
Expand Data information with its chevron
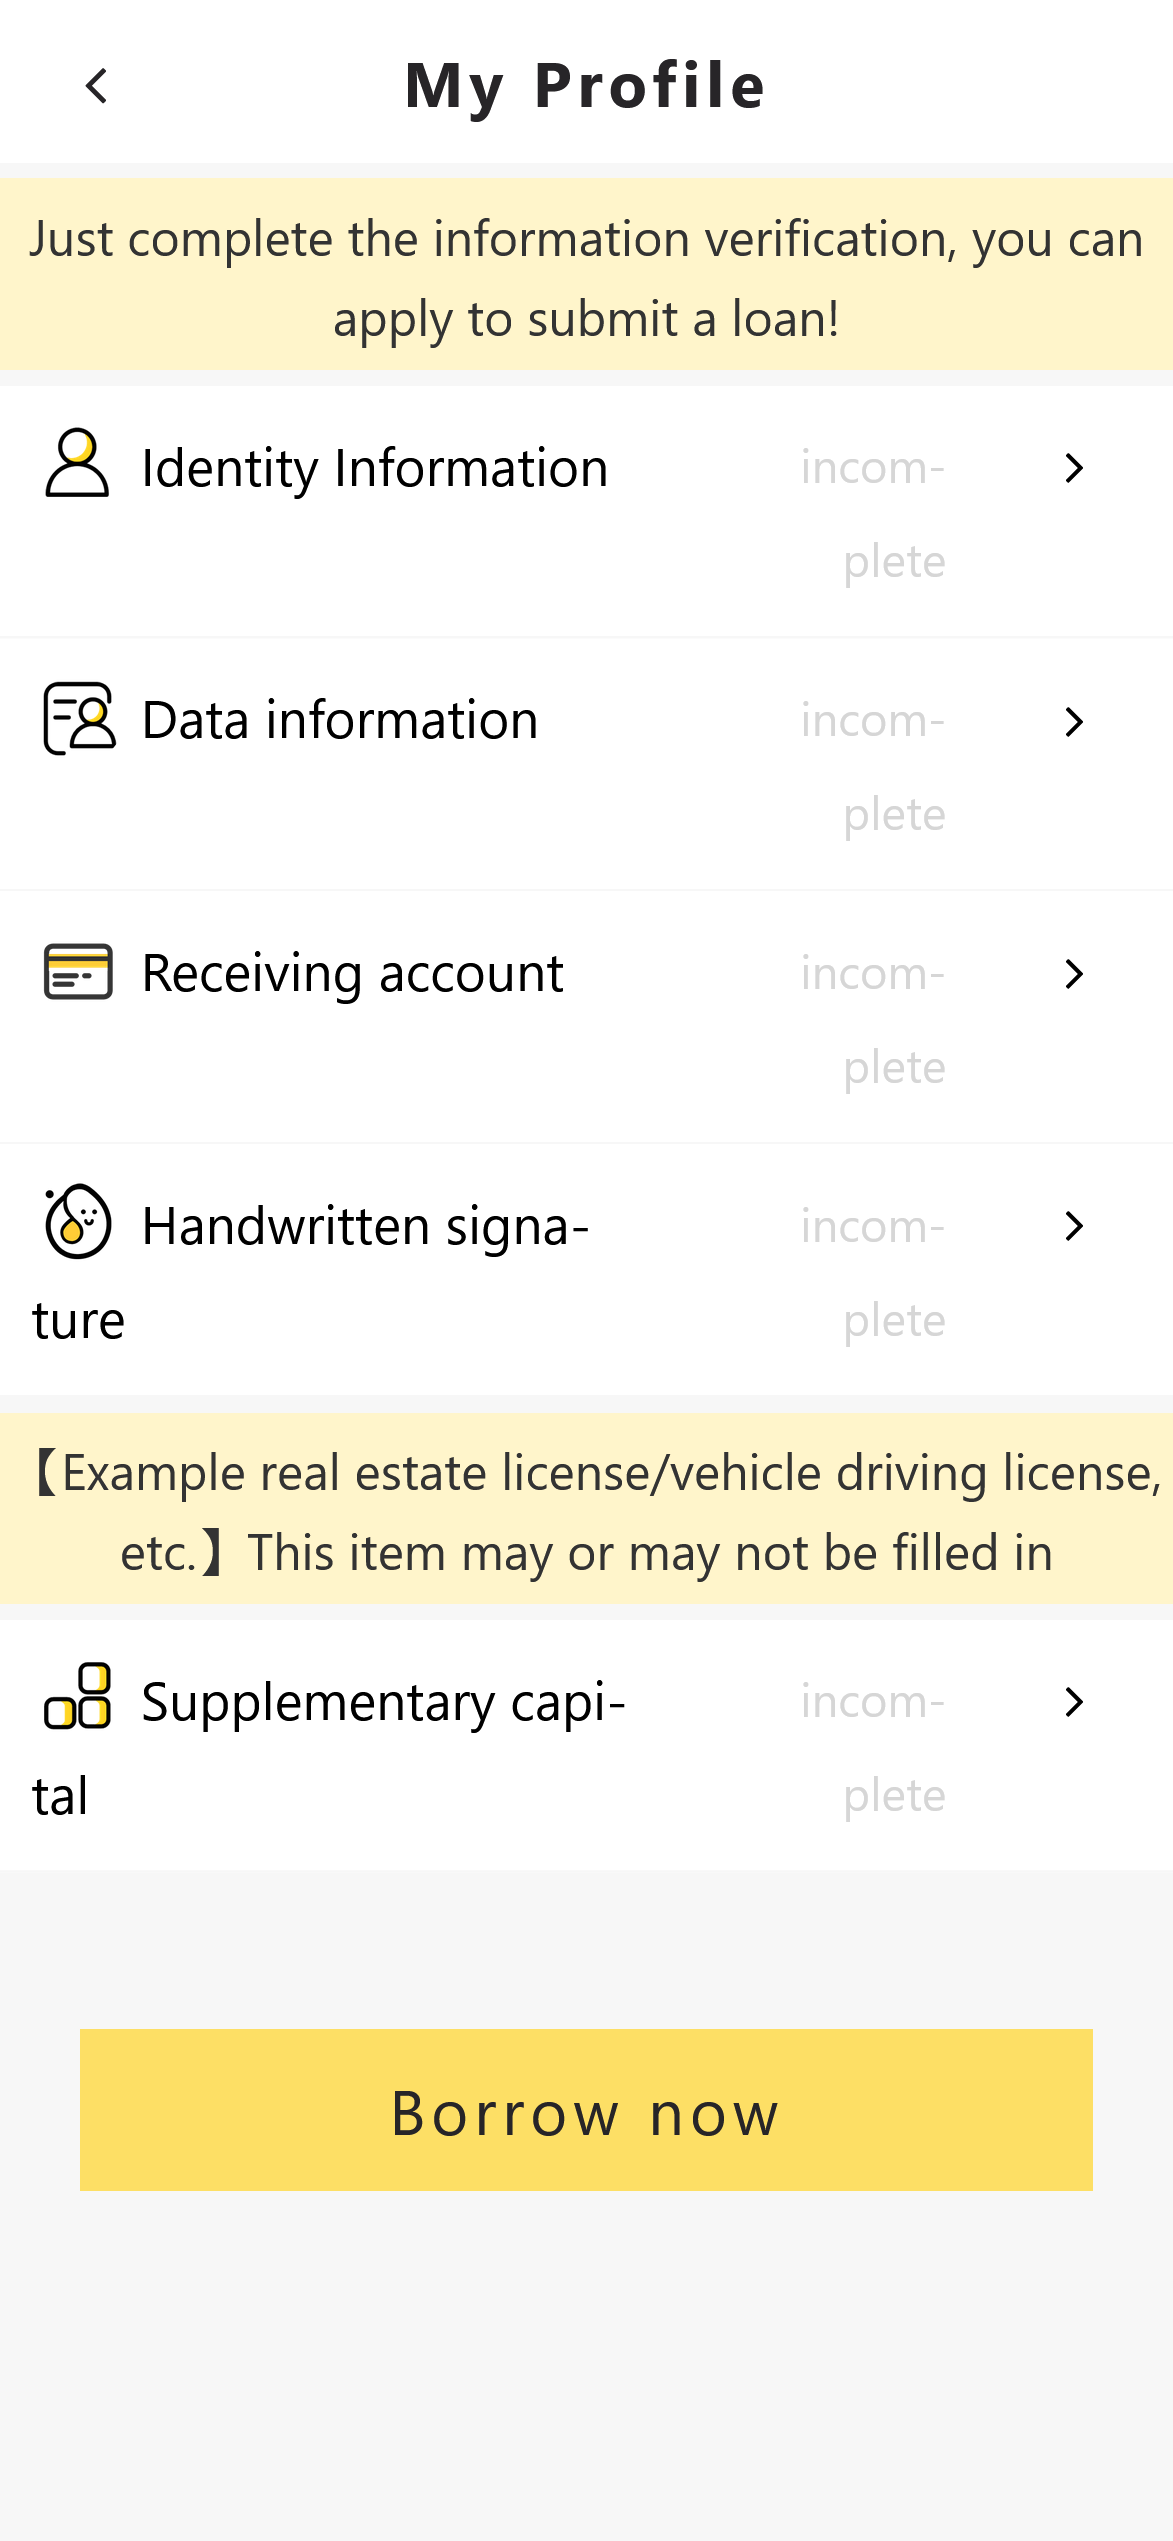[x=1074, y=721]
